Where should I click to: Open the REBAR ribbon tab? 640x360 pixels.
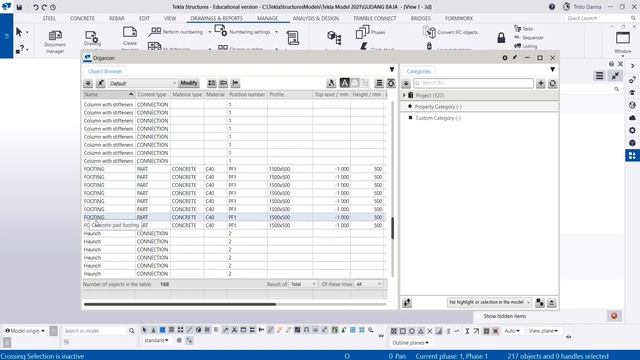coord(116,18)
